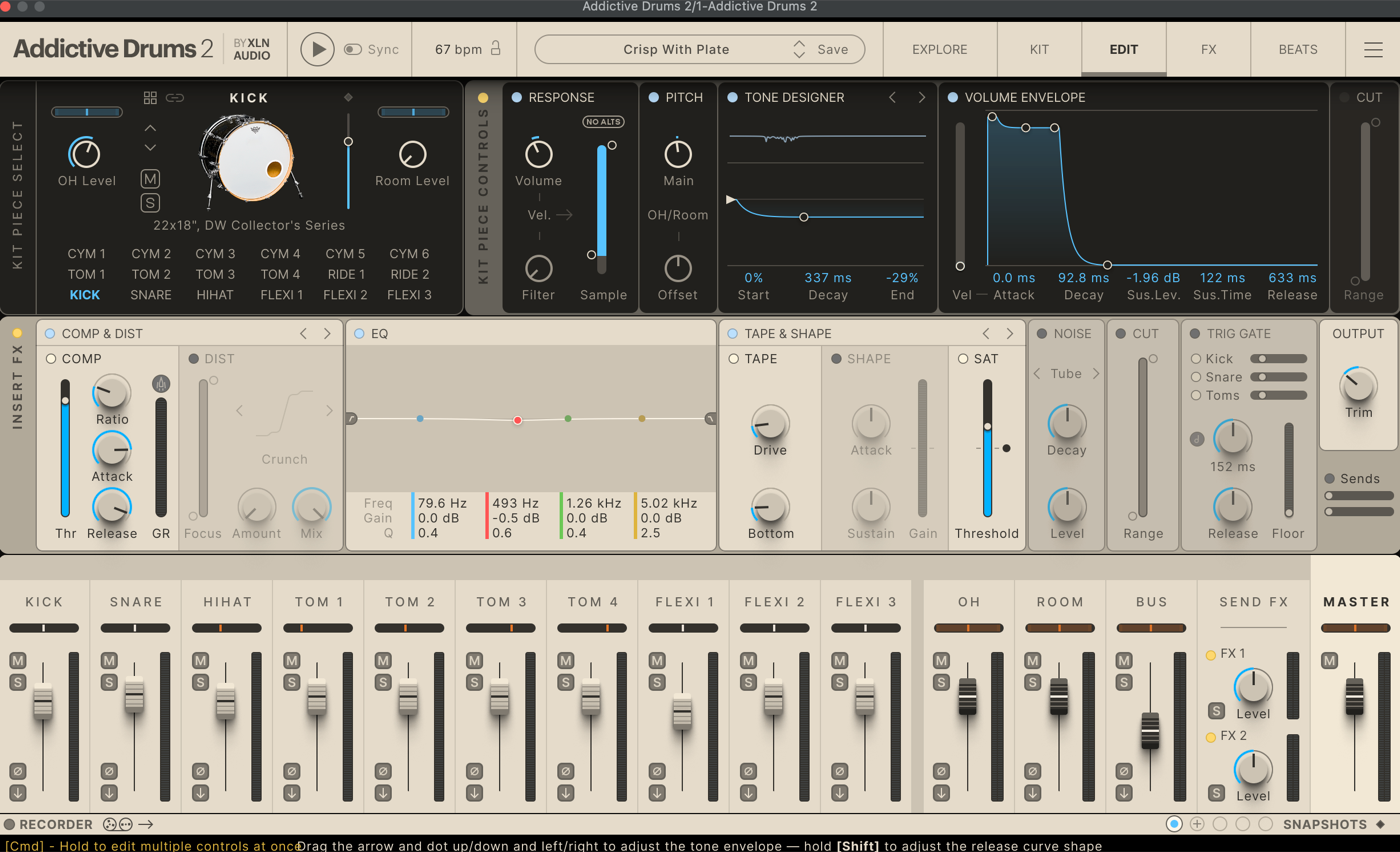1400x852 pixels.
Task: Switch to the KIT tab
Action: 1040,49
